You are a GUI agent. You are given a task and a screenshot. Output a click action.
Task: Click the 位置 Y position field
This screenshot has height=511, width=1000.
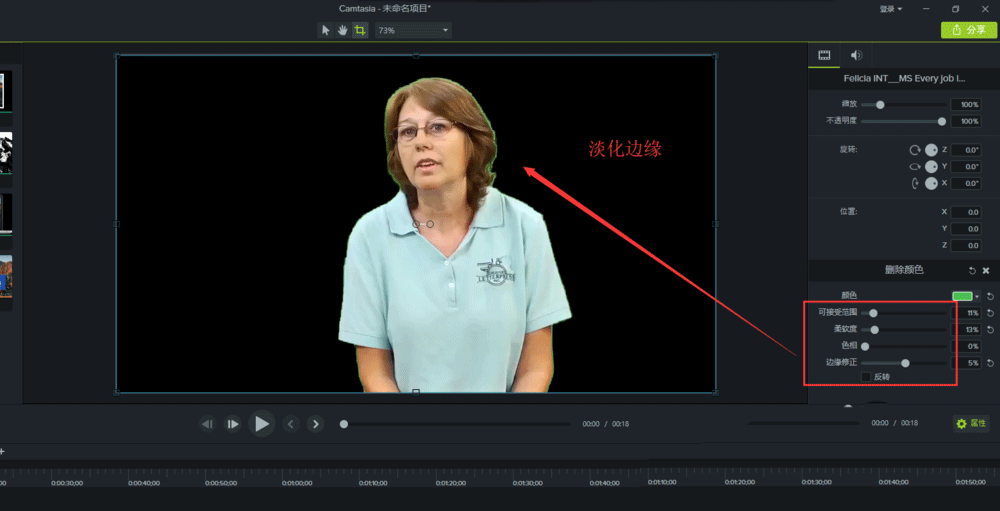tap(966, 228)
